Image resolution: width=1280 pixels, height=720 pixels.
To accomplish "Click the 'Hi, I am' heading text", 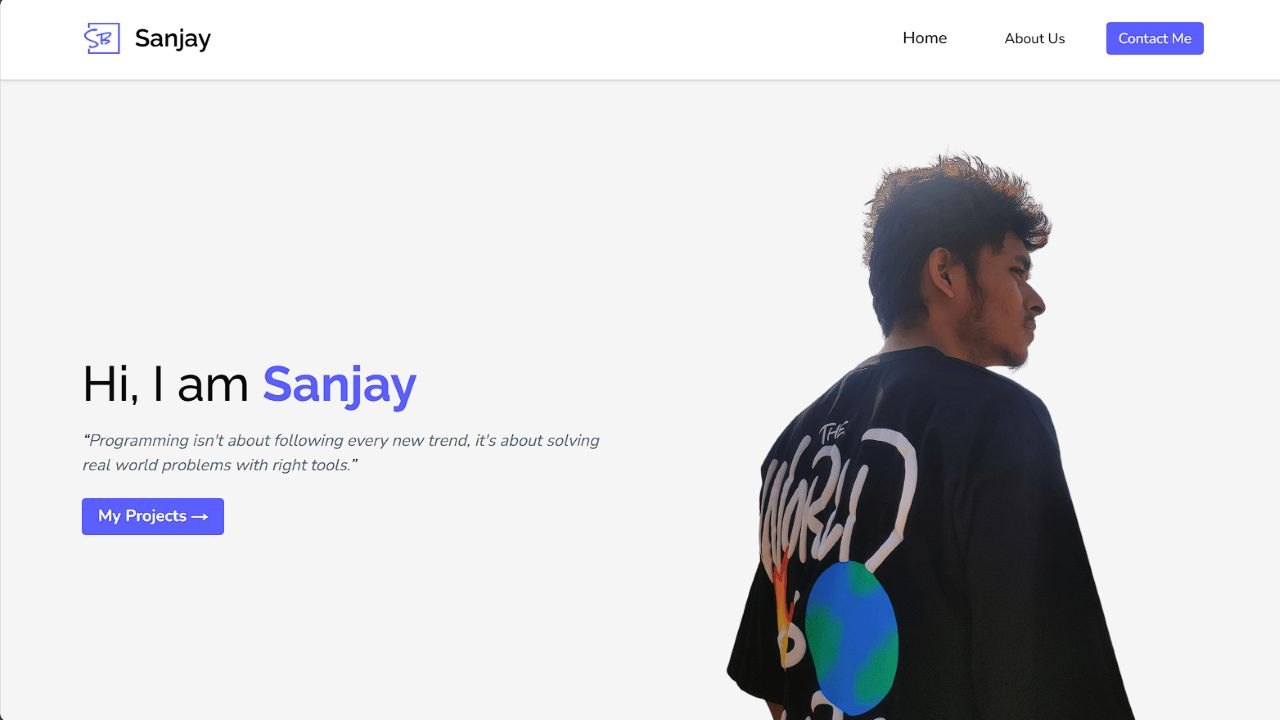I will [166, 385].
